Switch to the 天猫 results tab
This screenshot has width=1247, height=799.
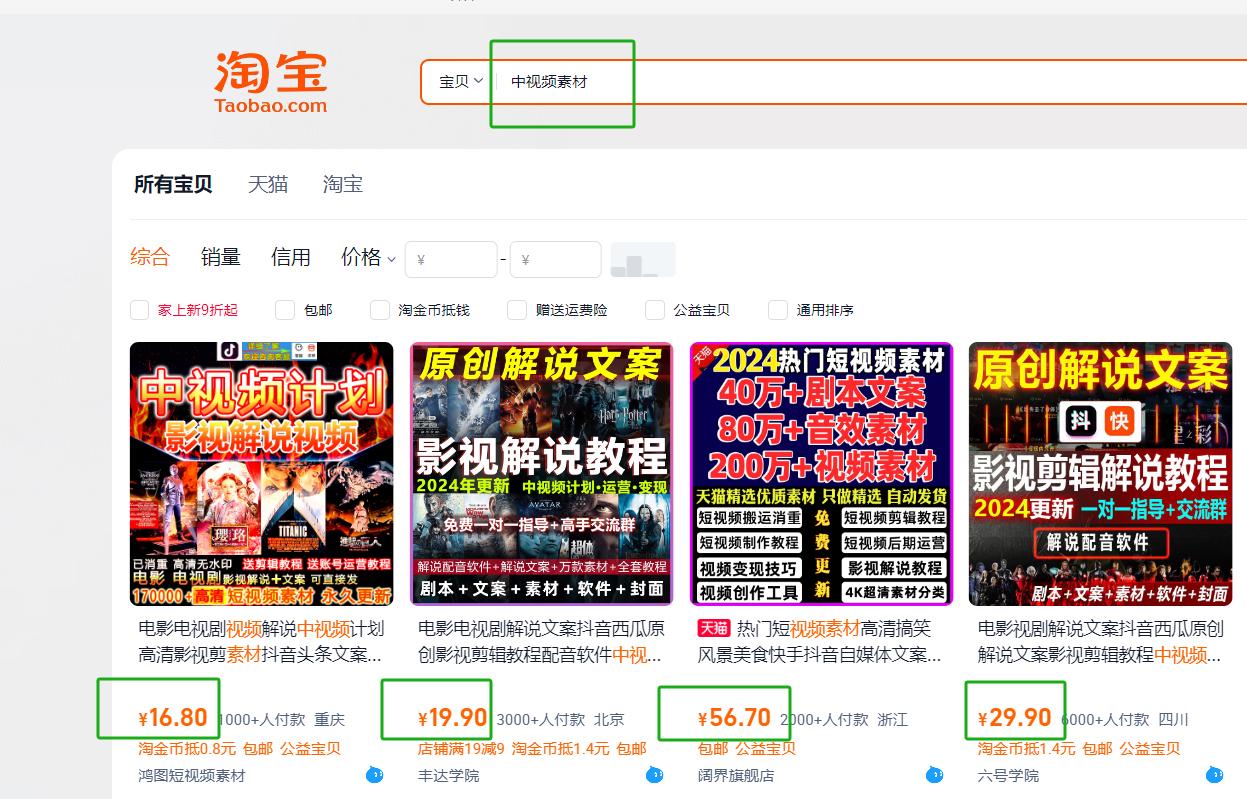(266, 184)
